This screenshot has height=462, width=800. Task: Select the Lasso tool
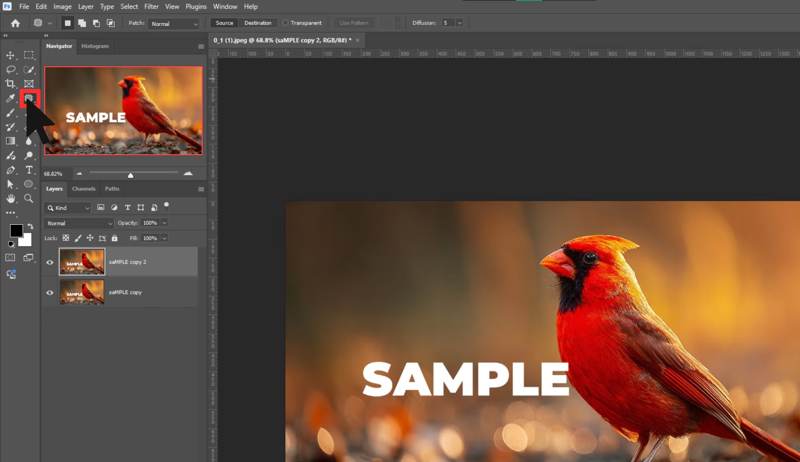click(x=11, y=70)
